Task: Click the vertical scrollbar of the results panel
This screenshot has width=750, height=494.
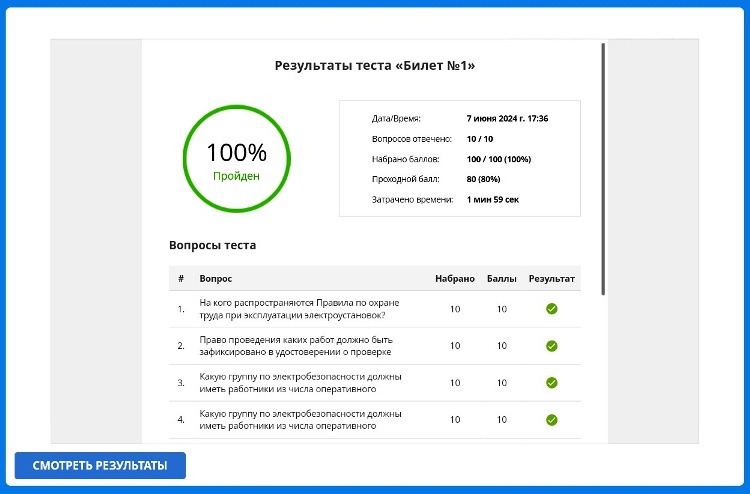Action: pos(603,168)
